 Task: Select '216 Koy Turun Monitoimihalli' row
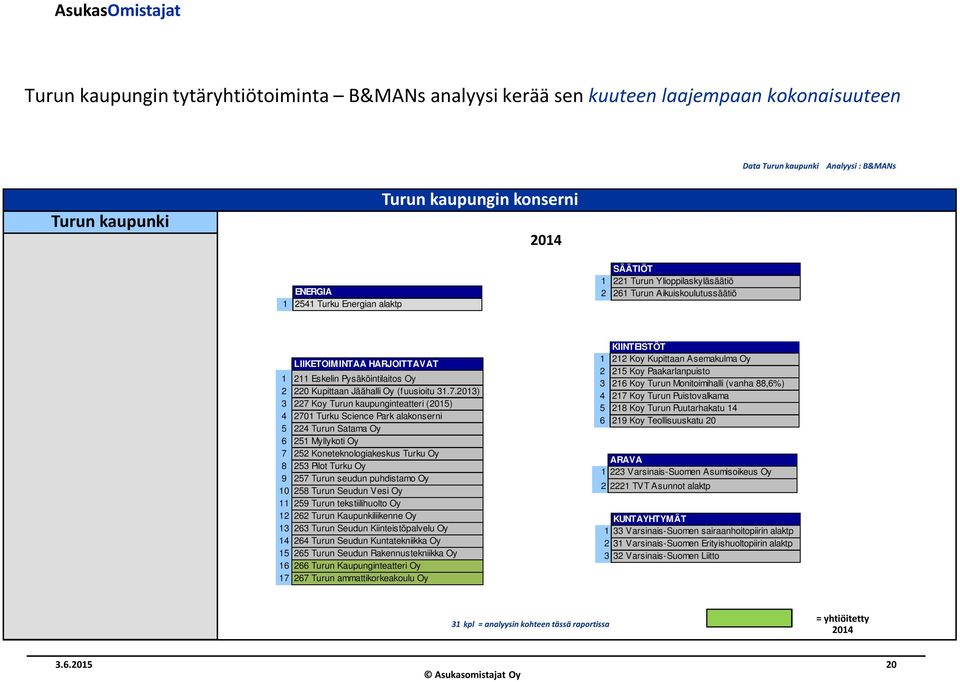coord(704,384)
